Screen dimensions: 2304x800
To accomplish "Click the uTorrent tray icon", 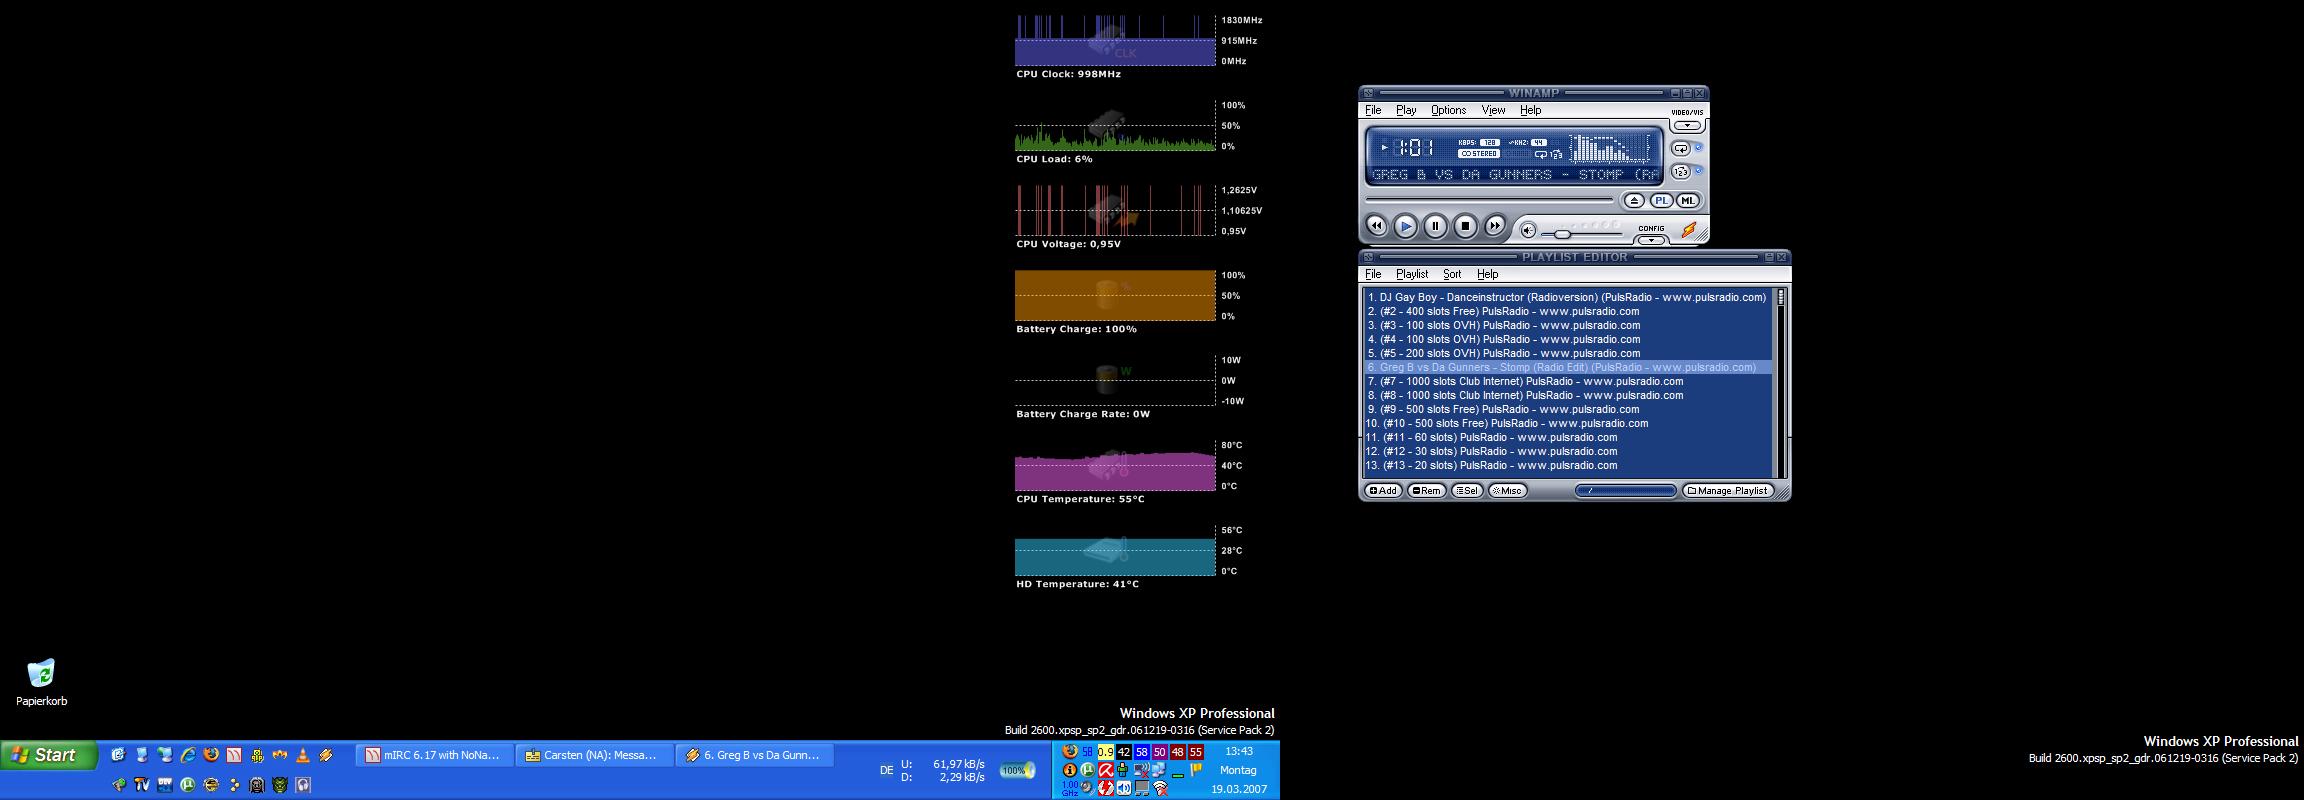I will tap(1088, 770).
